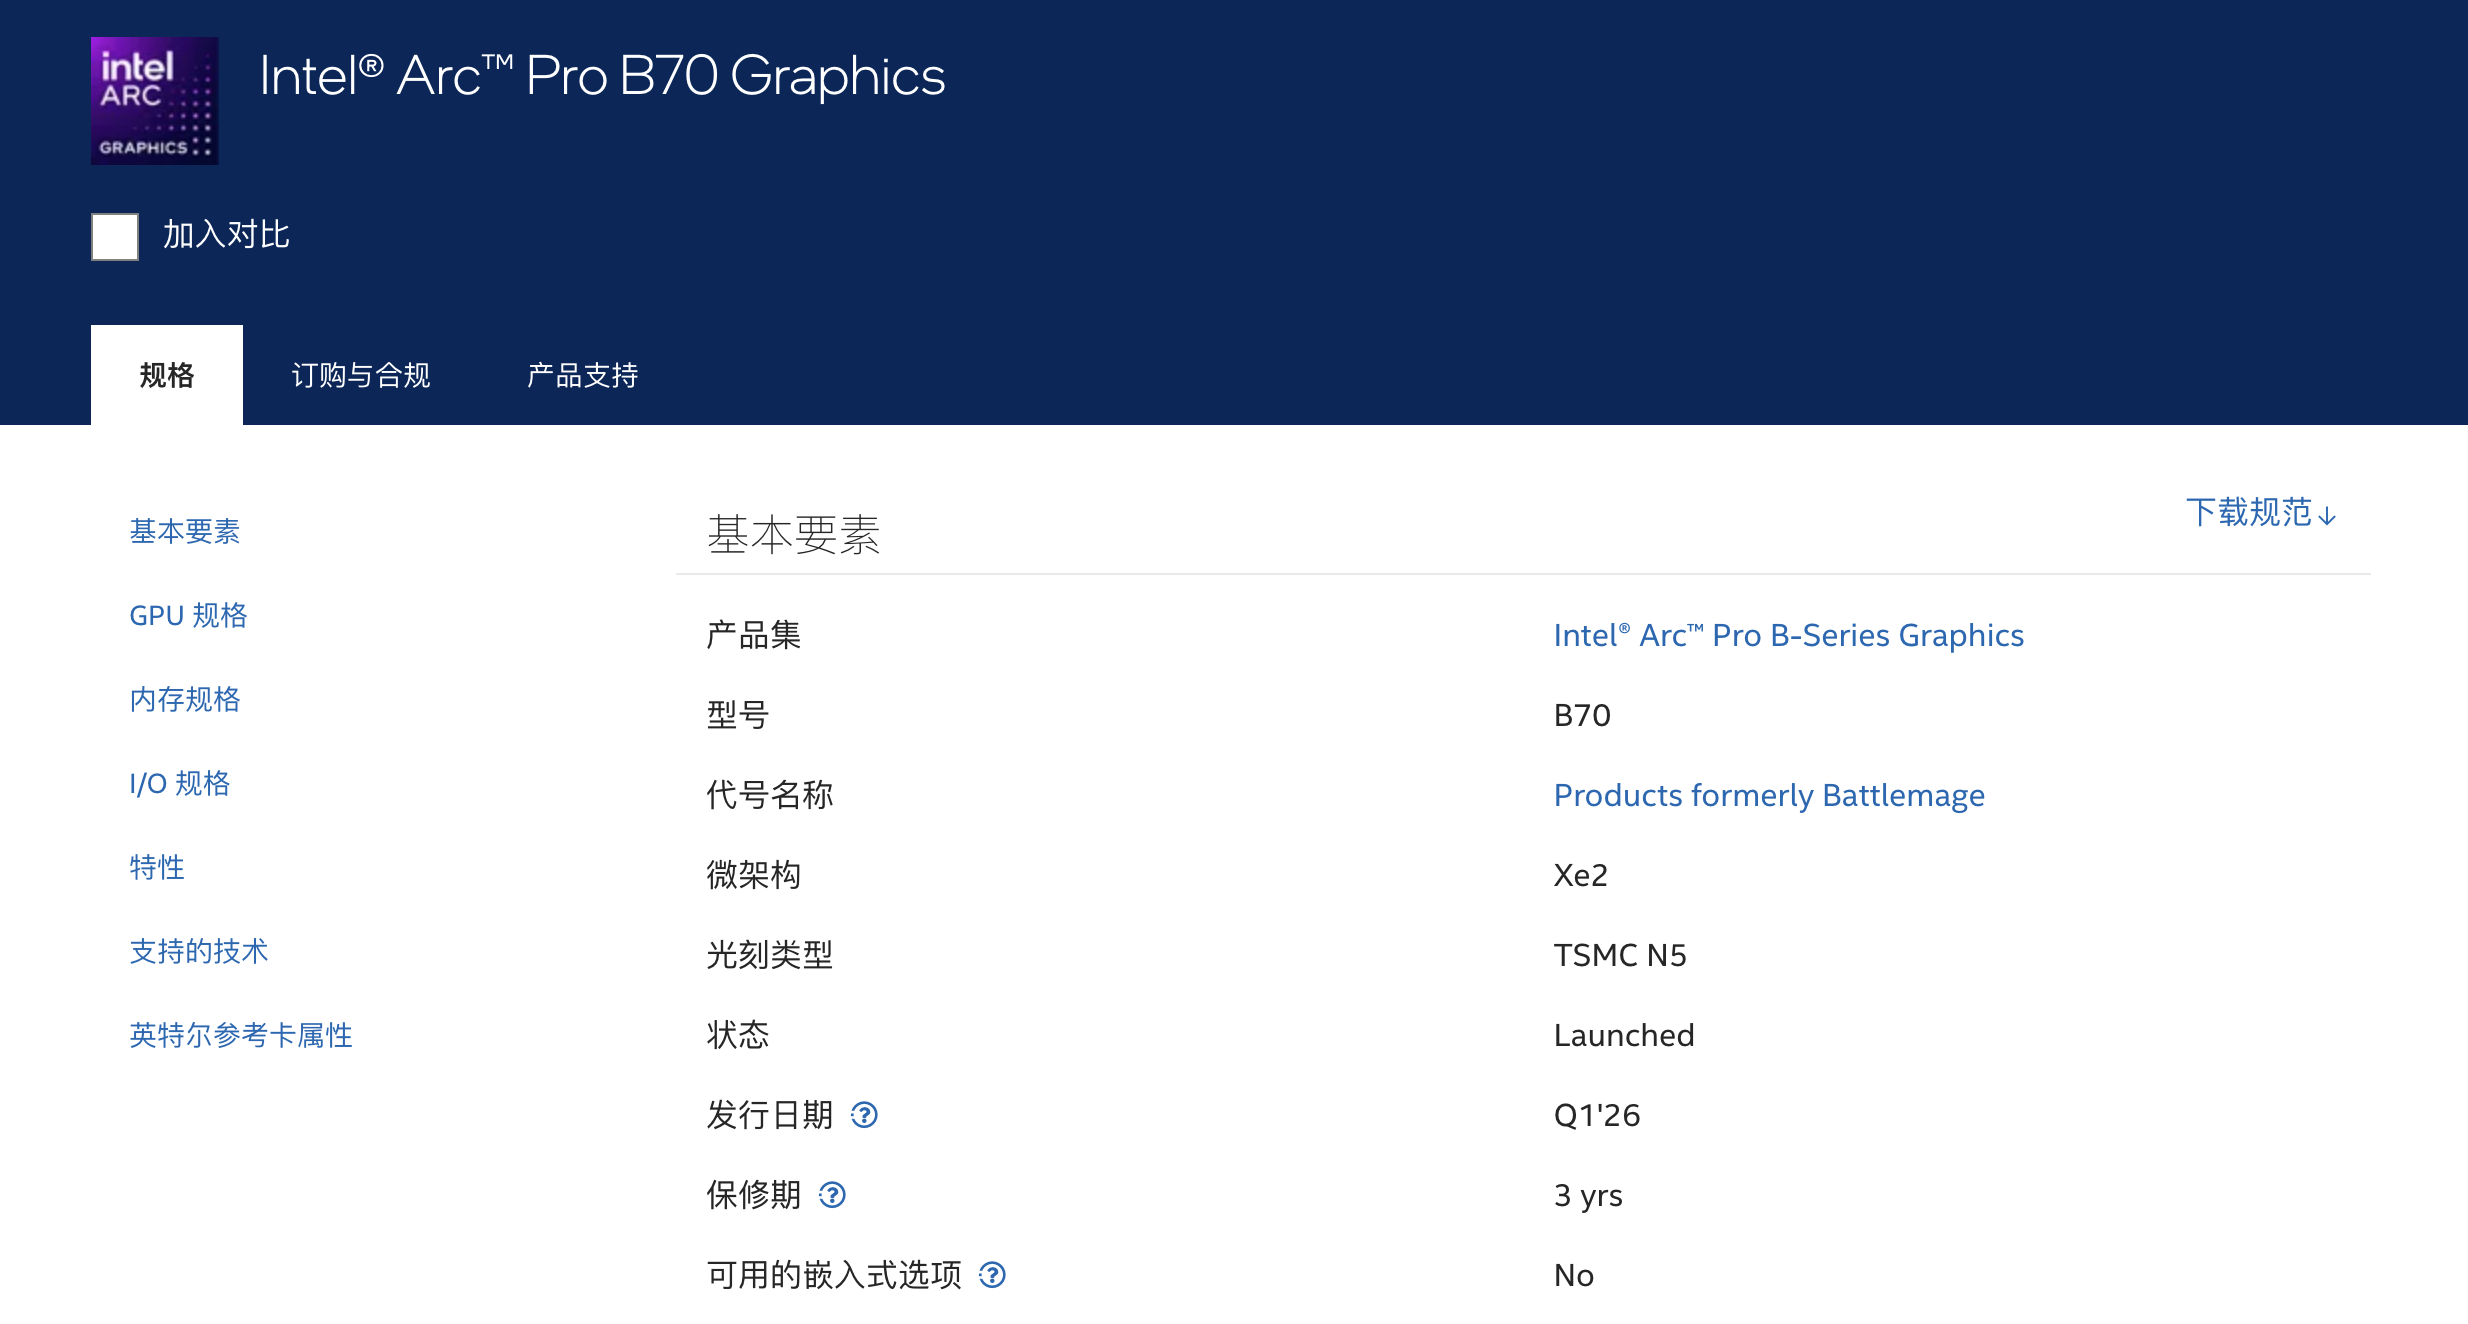
Task: Navigate to 内存规格 in sidebar
Action: click(185, 700)
